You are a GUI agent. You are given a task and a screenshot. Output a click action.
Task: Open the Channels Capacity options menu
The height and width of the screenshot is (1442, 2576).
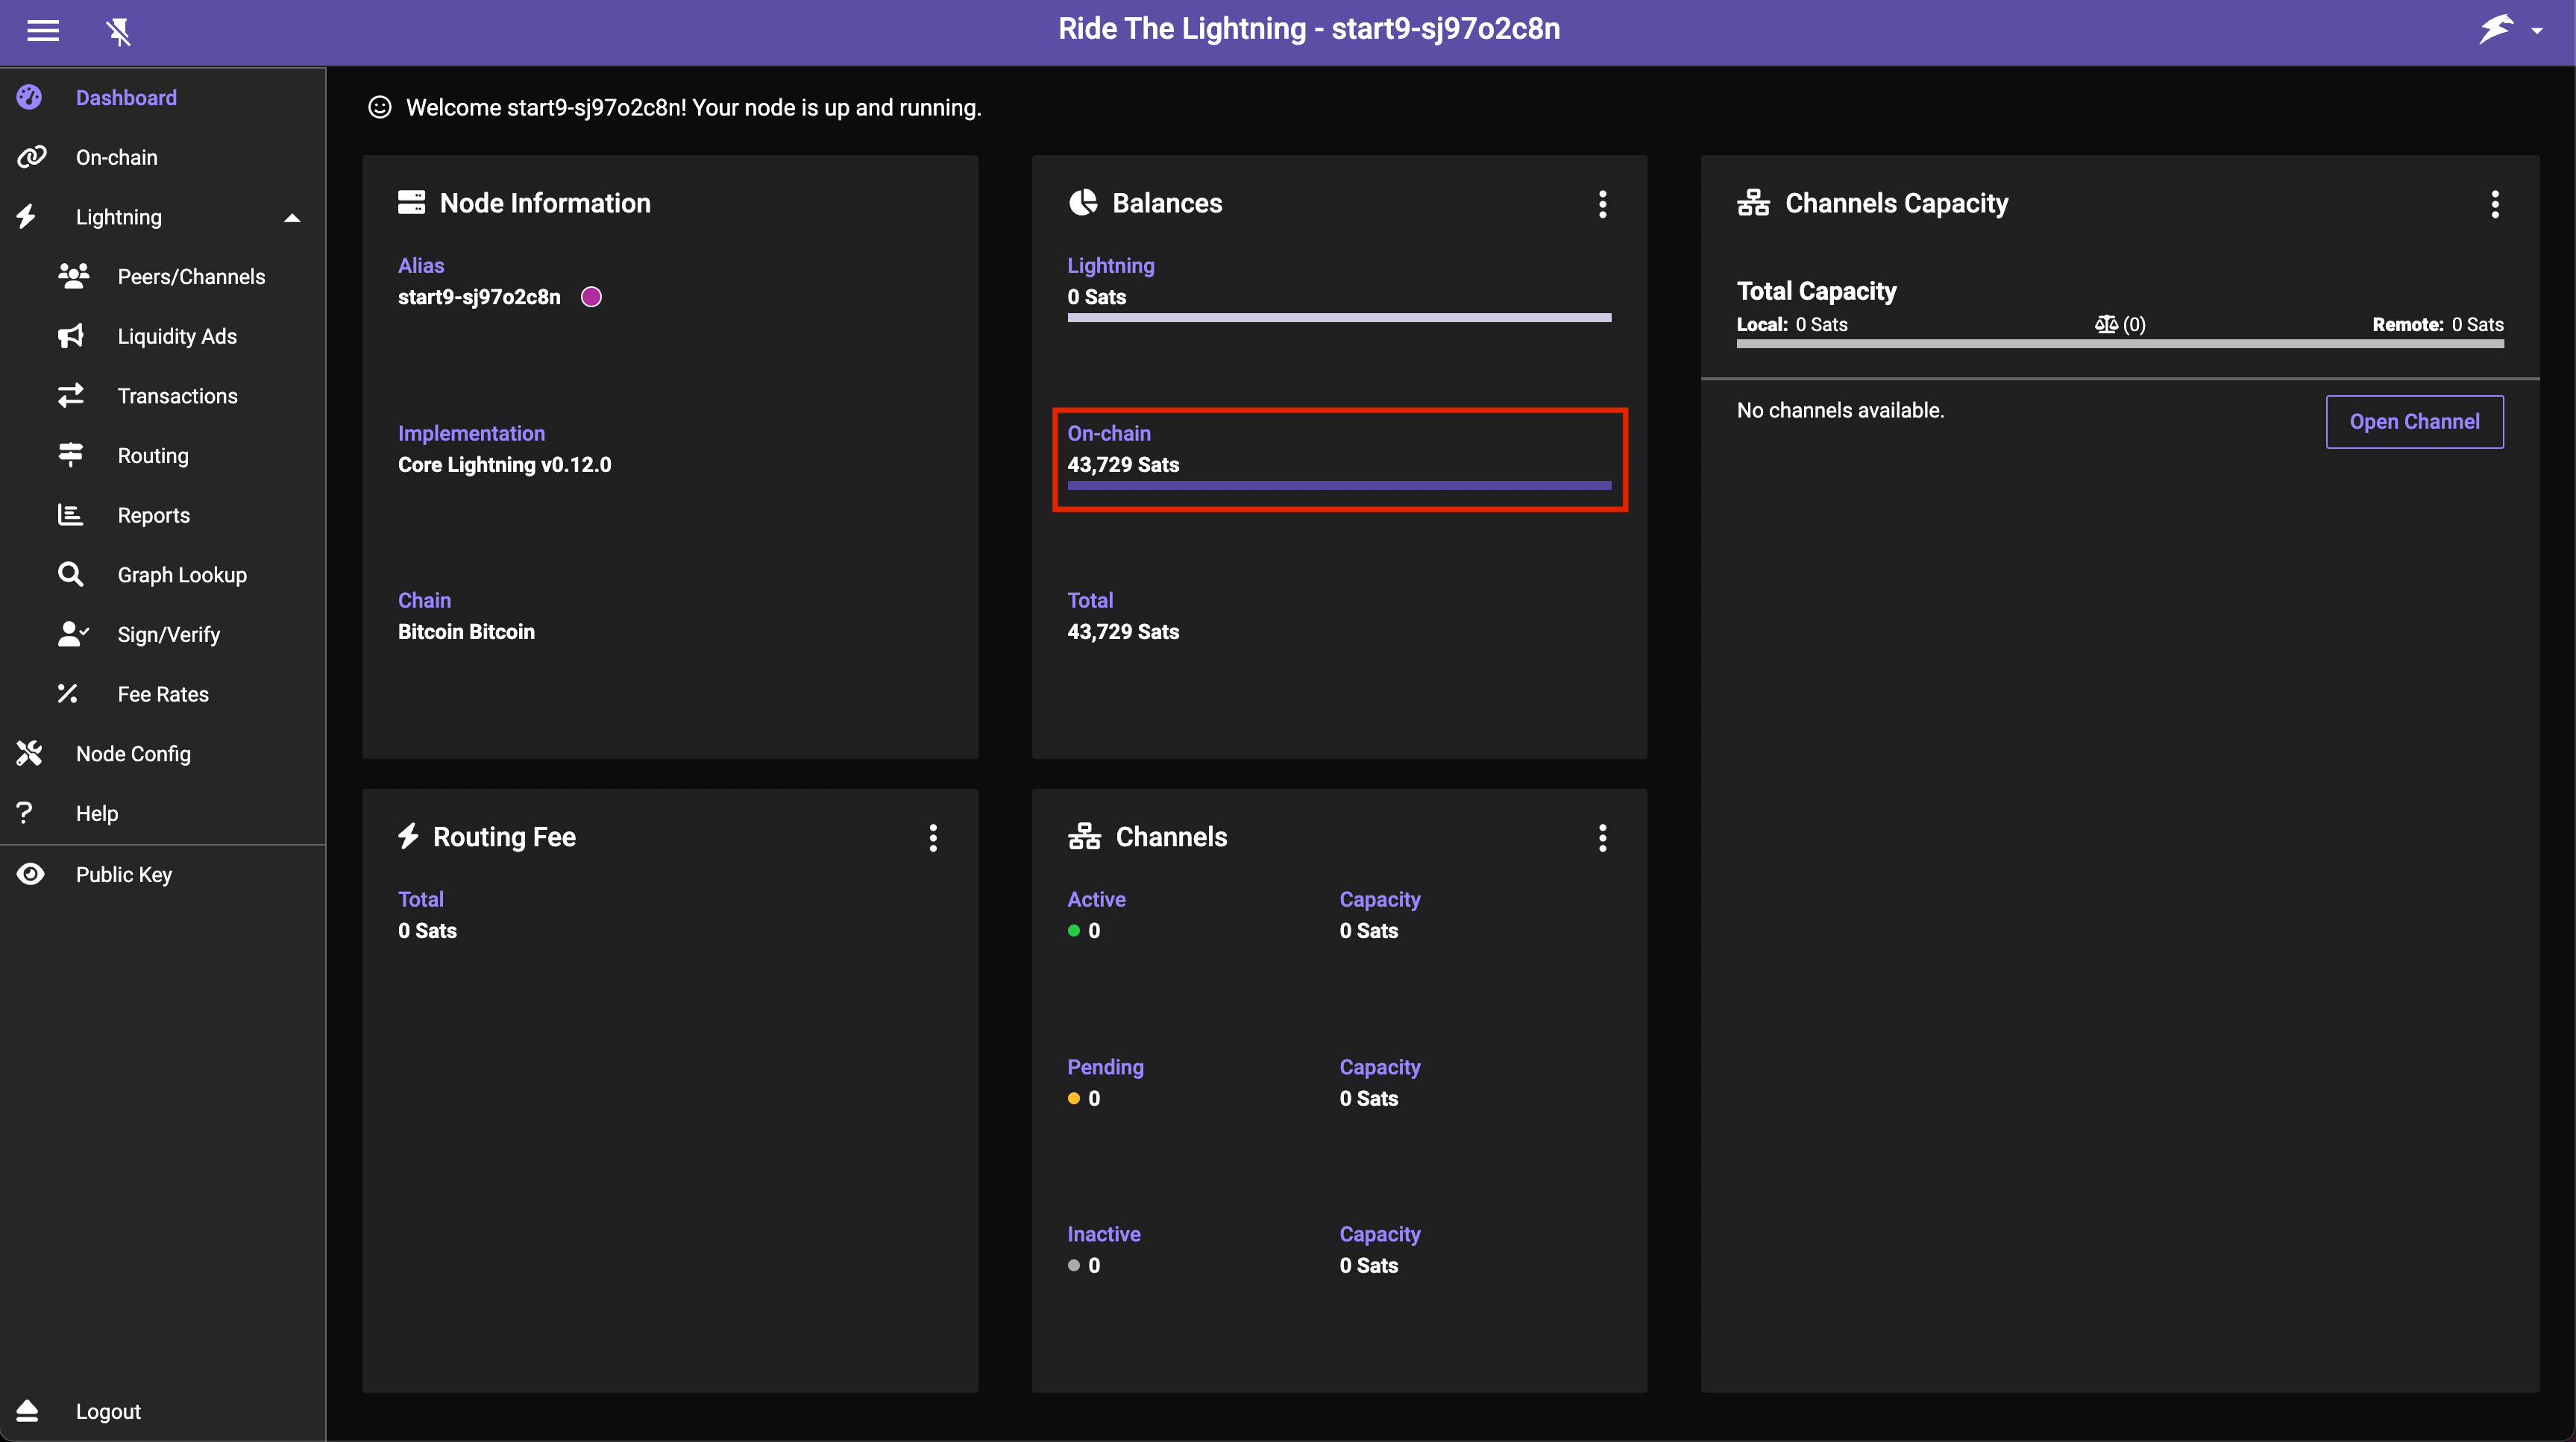2494,204
